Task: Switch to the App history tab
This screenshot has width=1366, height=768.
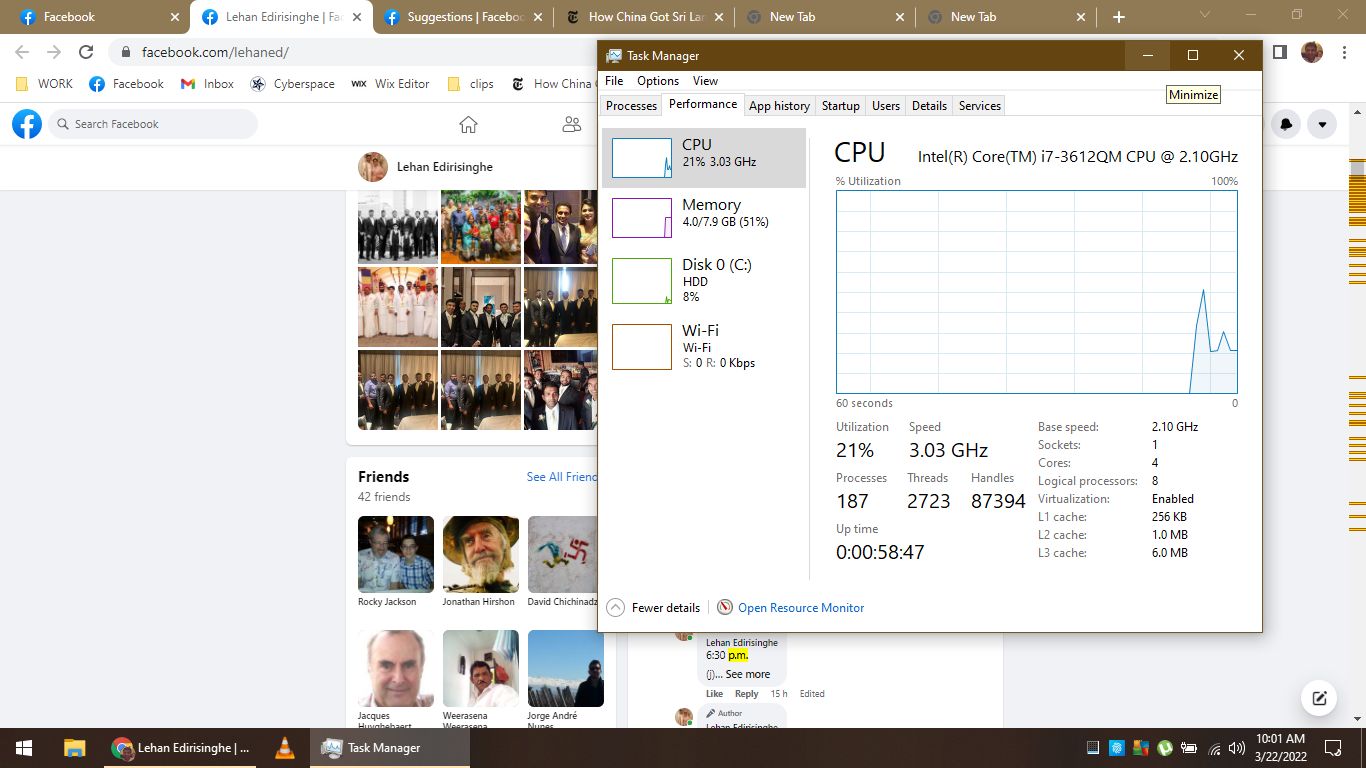Action: click(x=779, y=106)
